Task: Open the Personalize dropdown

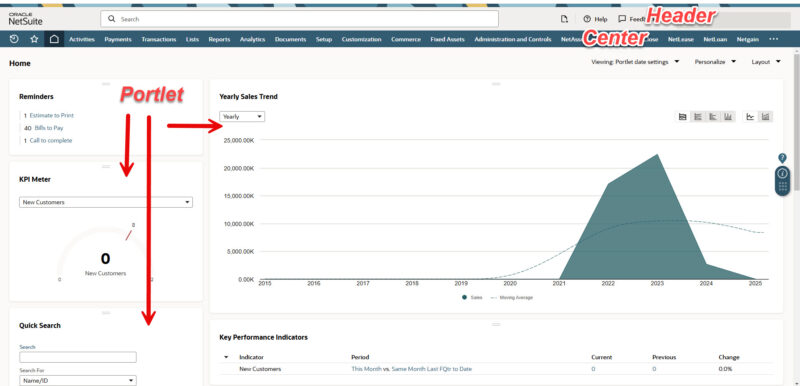Action: coord(715,62)
